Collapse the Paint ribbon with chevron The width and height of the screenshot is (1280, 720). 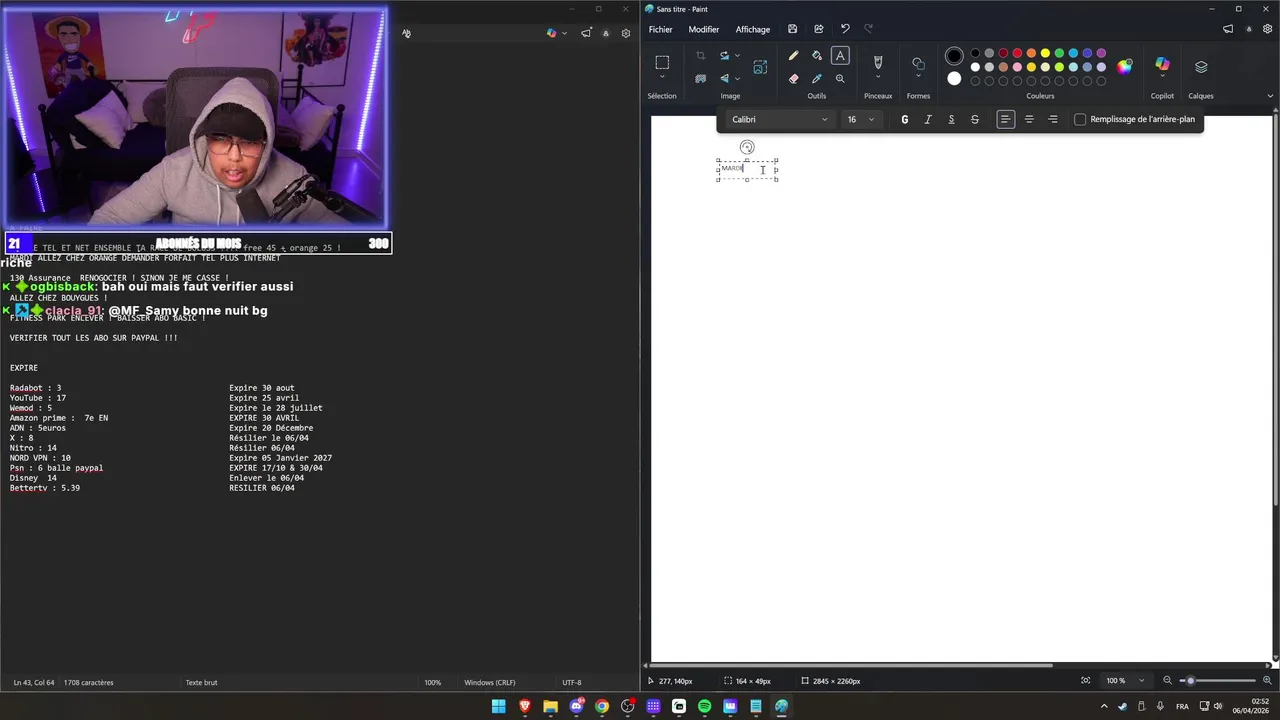pyautogui.click(x=1270, y=96)
